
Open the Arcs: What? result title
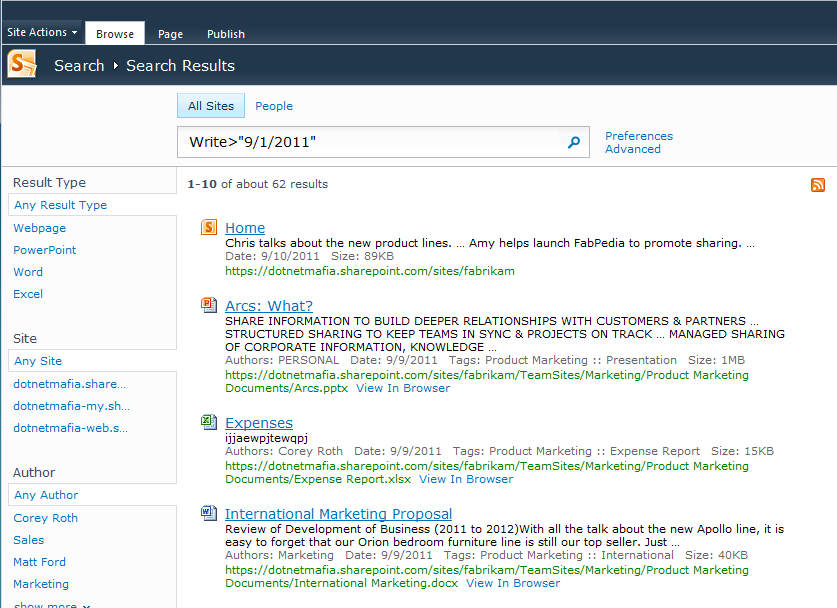[x=269, y=306]
